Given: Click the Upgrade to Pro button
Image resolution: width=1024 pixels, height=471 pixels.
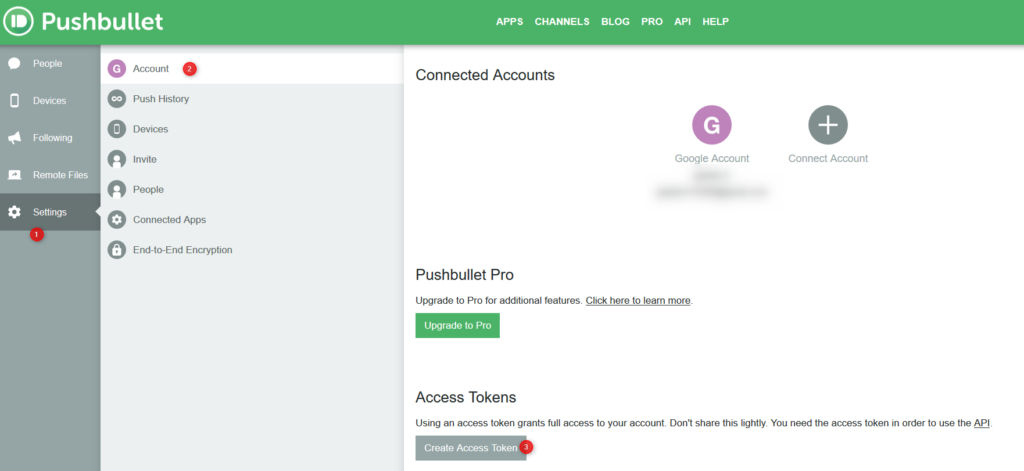Looking at the screenshot, I should click(x=458, y=325).
